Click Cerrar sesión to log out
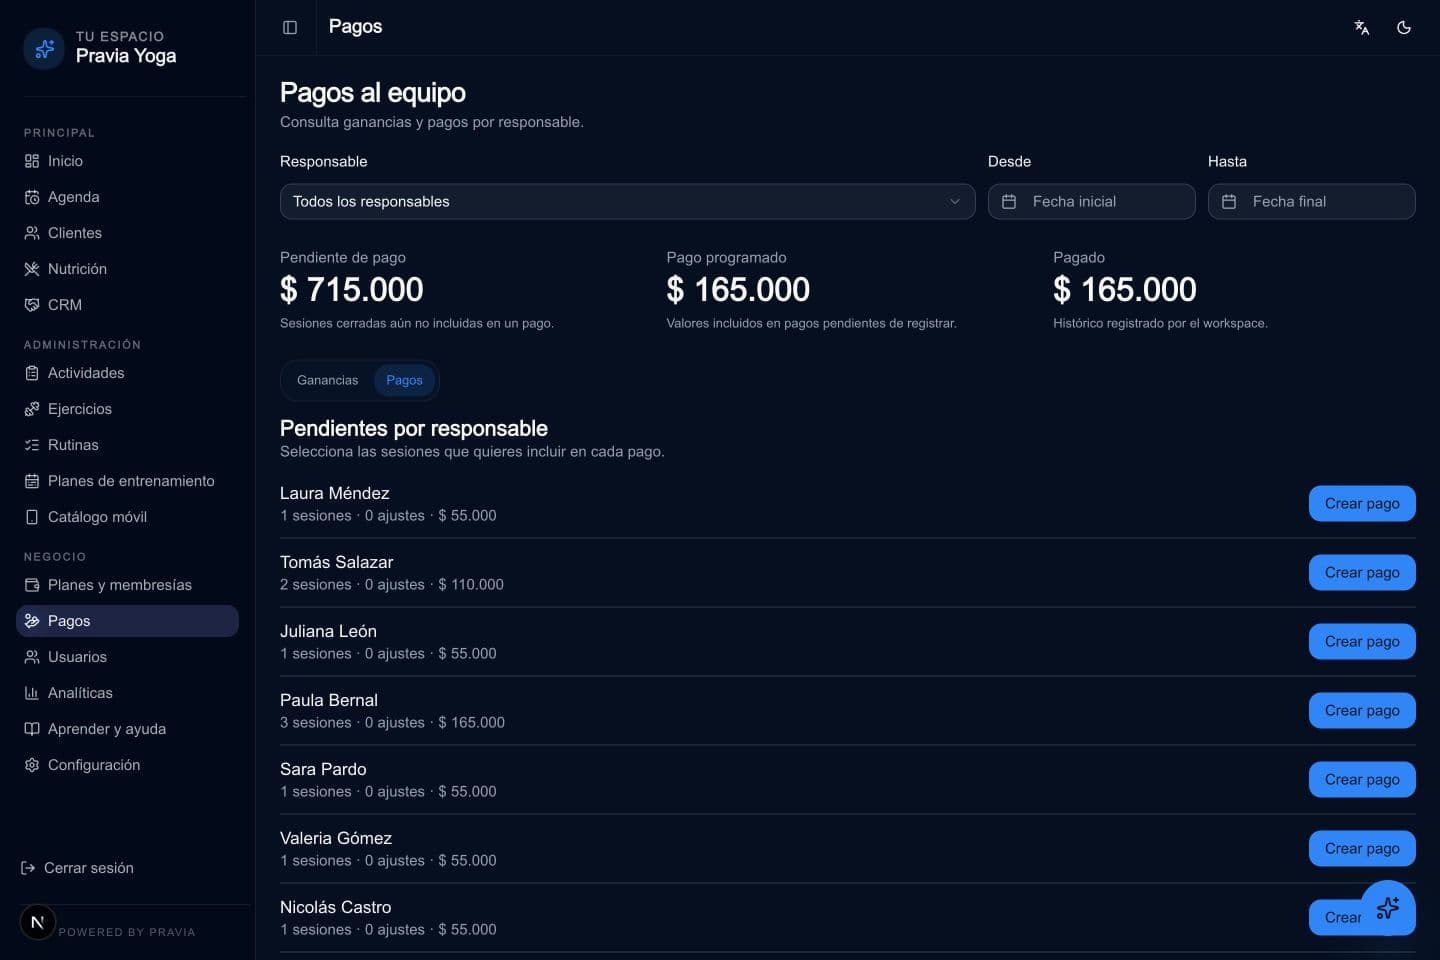 78,868
